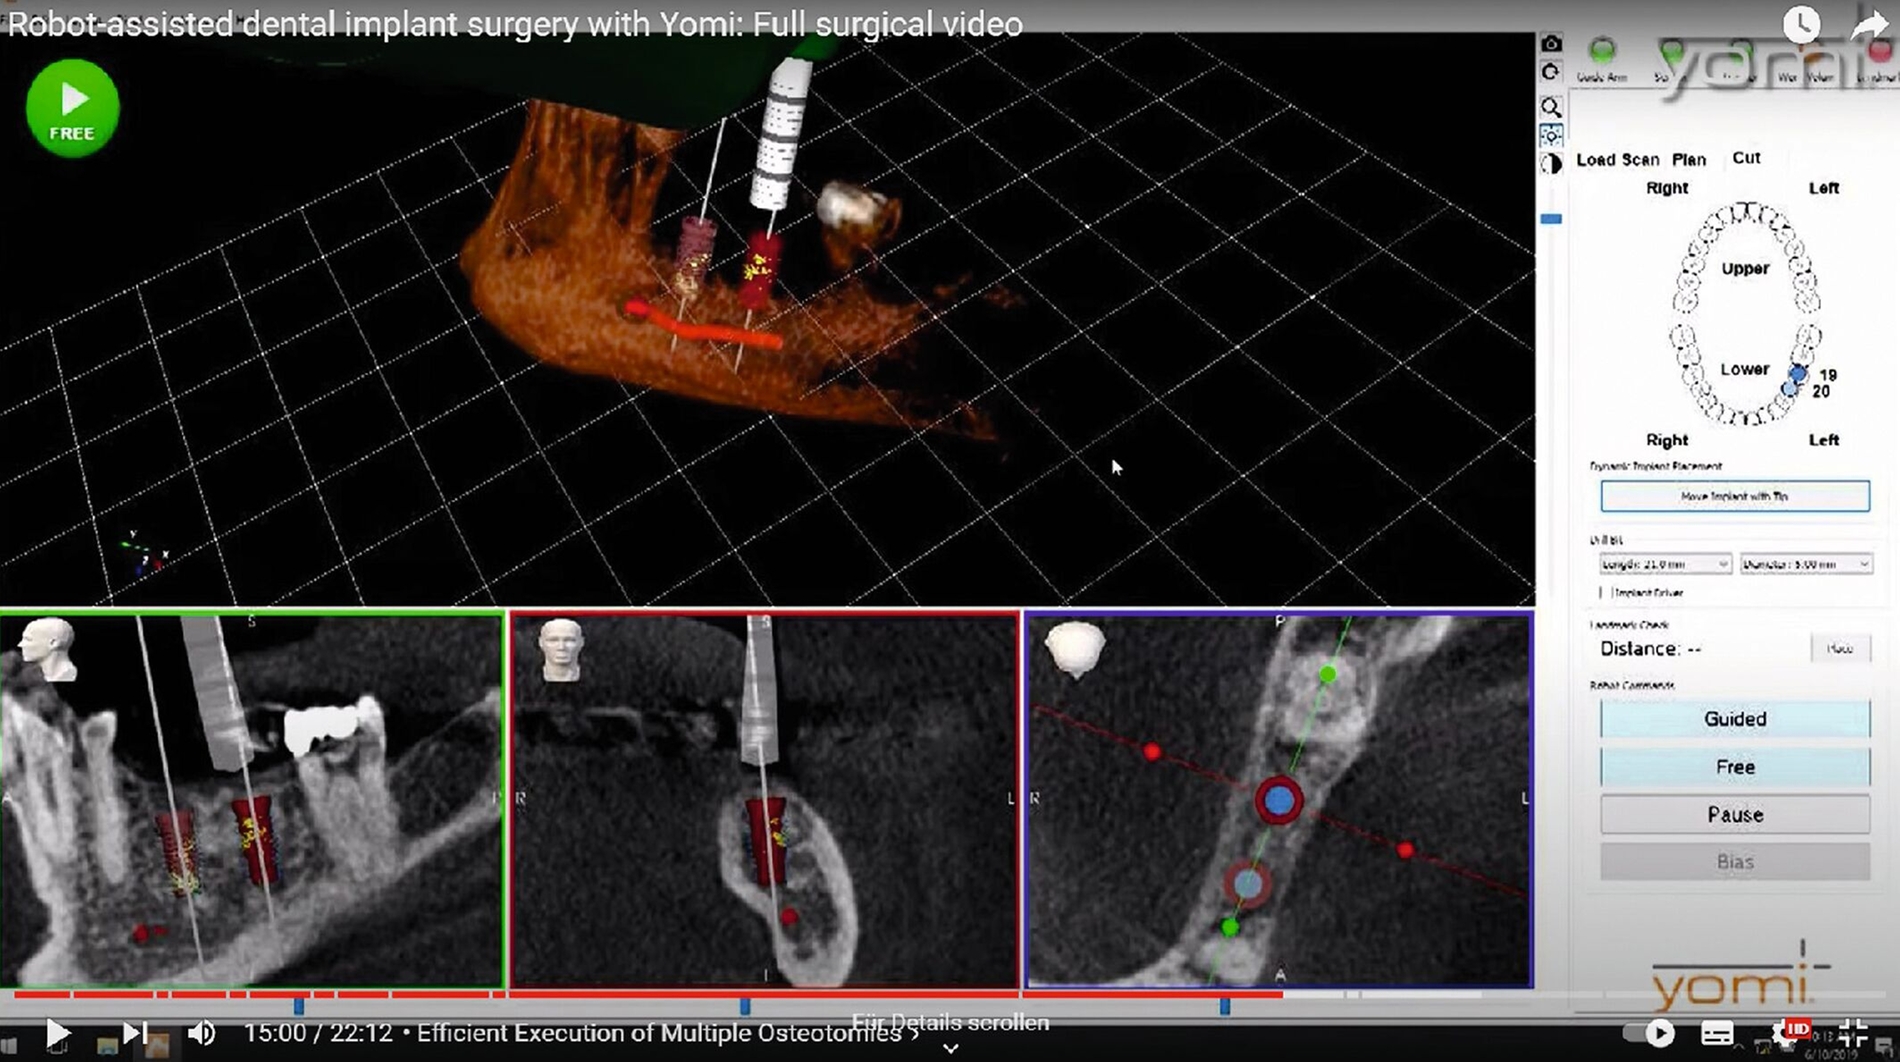Click the red-blue implant marker in axial view

(1278, 800)
